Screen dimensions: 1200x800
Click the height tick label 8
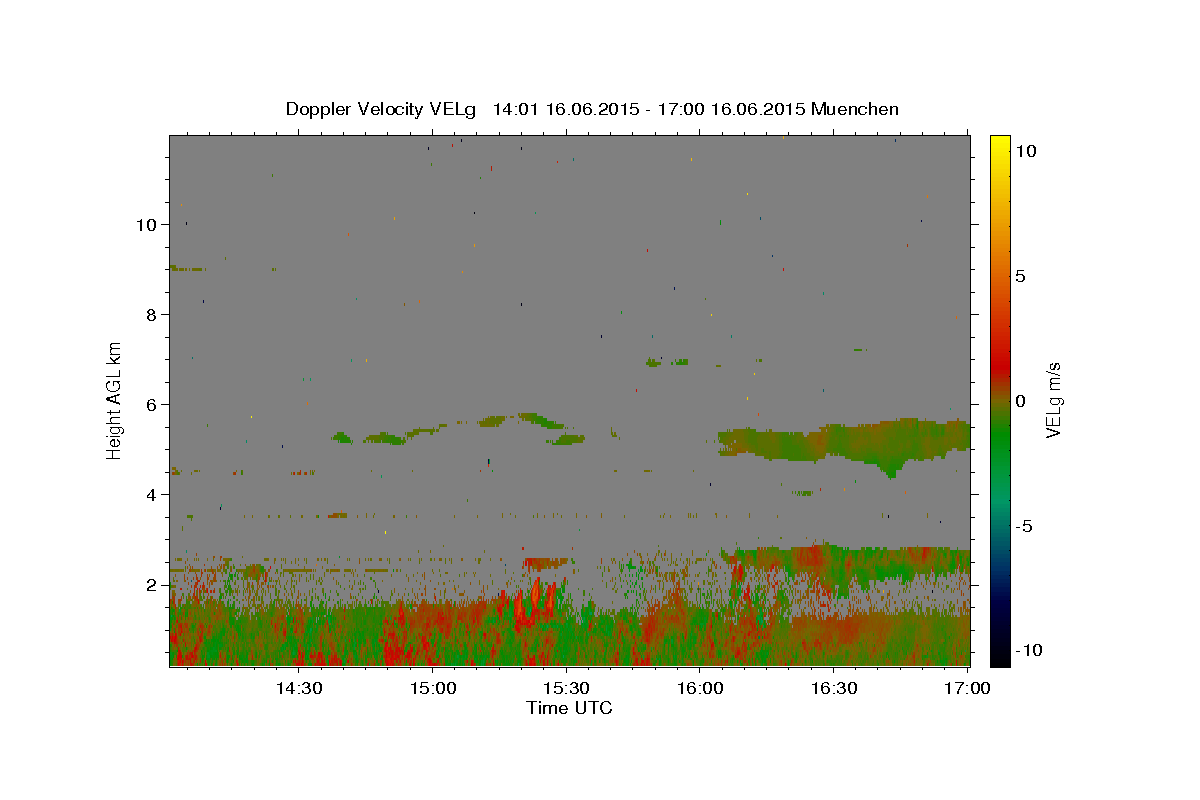pos(152,315)
